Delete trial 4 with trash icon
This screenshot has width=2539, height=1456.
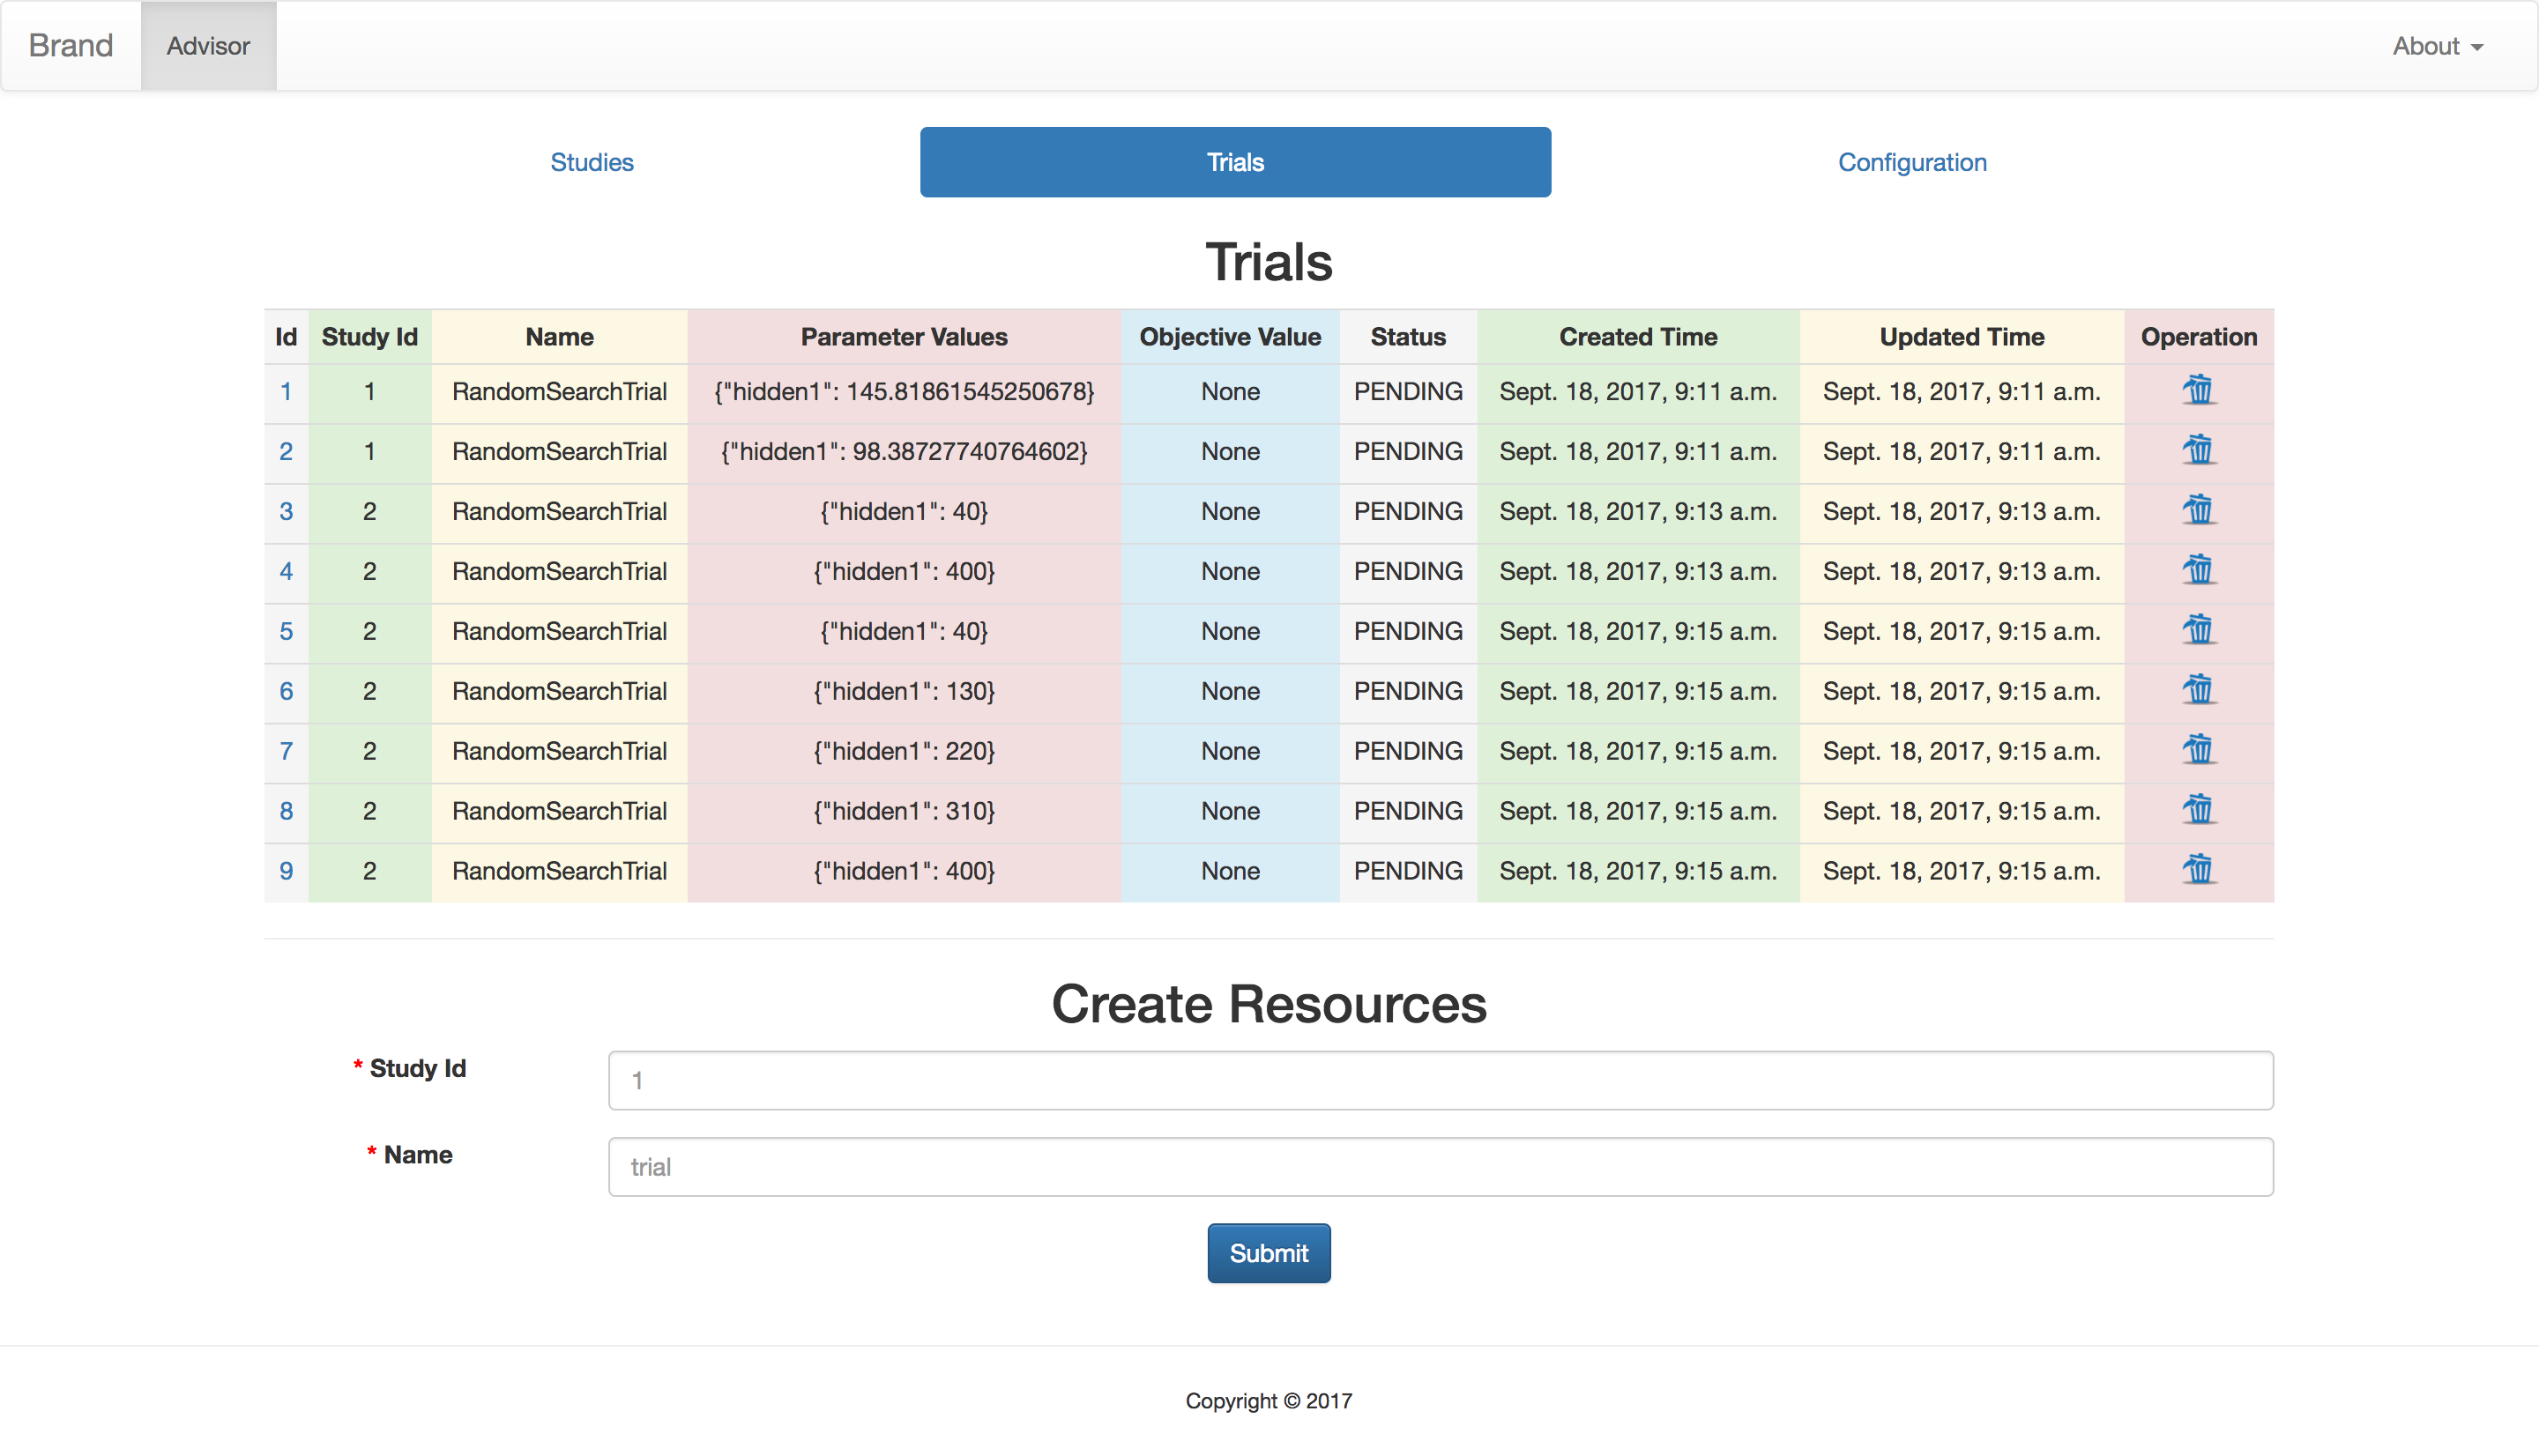(2197, 570)
